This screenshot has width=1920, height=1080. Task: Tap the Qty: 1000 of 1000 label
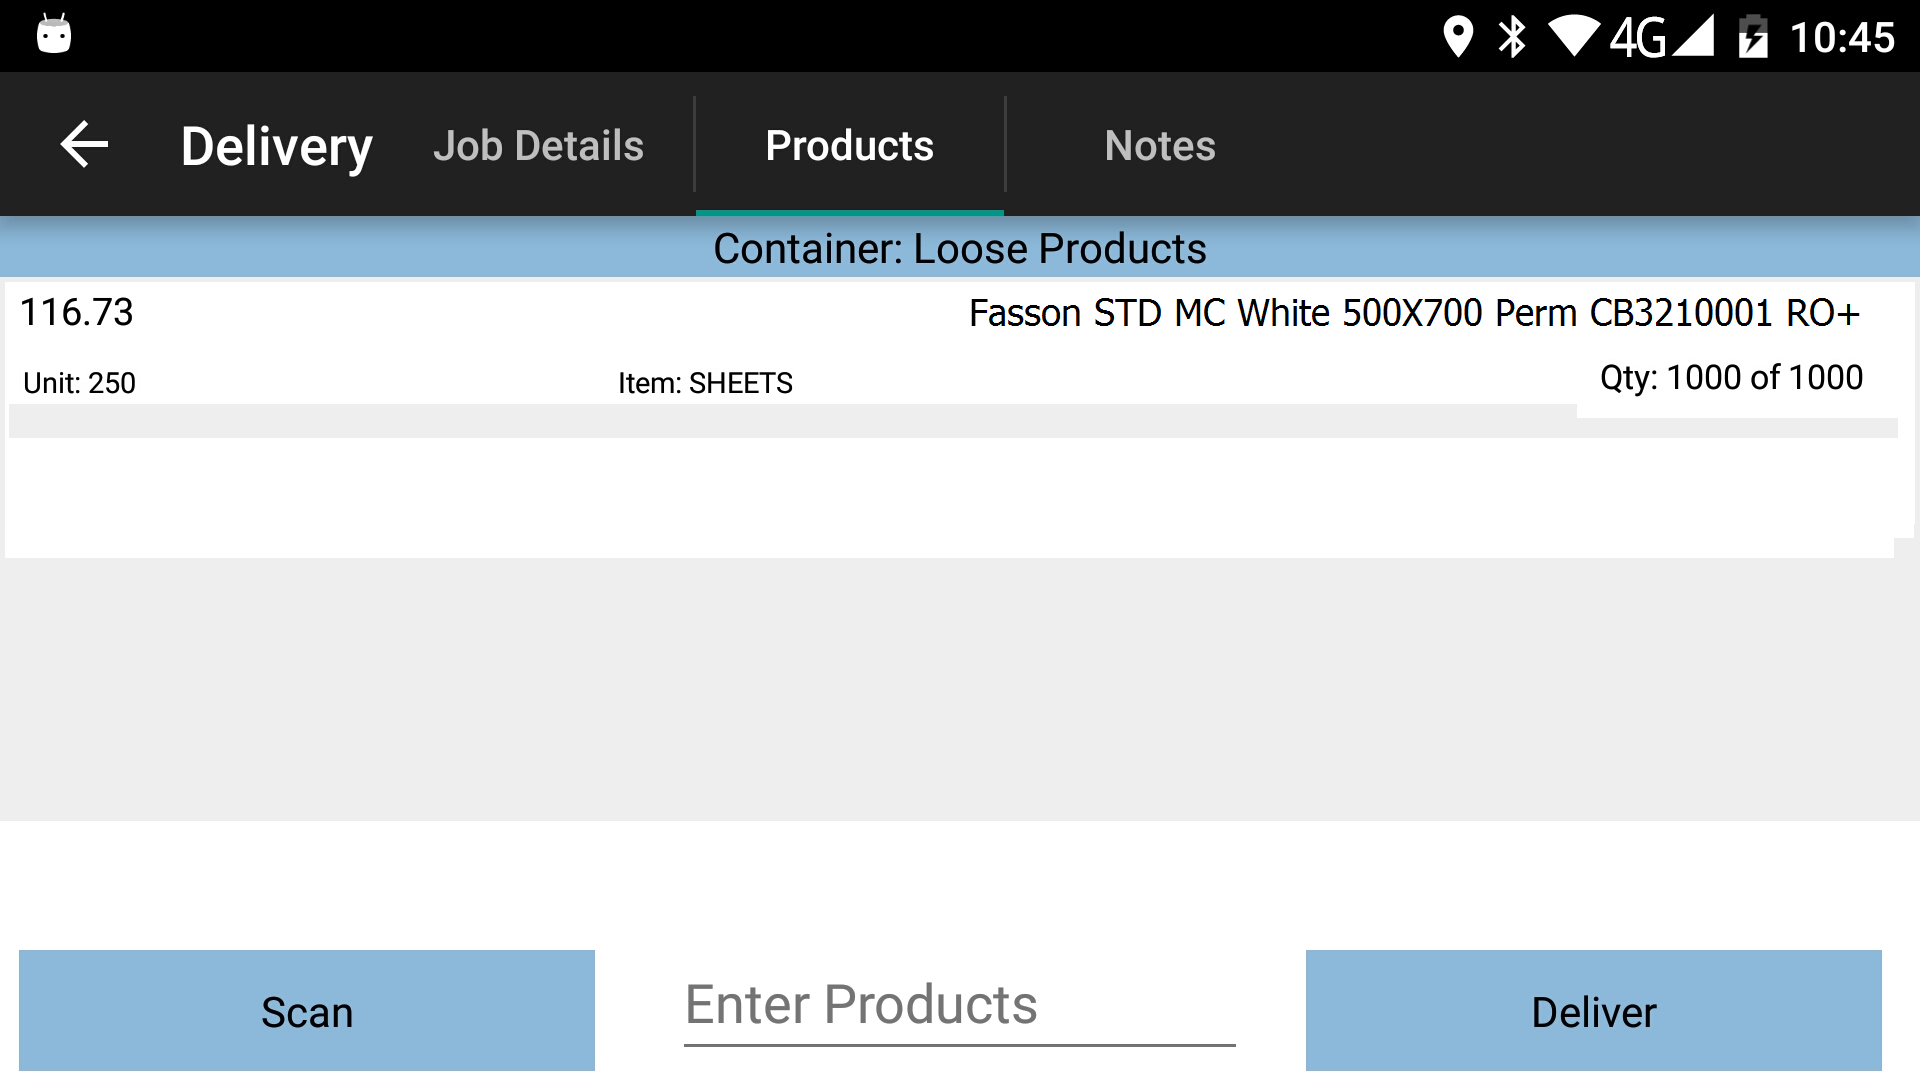point(1731,377)
